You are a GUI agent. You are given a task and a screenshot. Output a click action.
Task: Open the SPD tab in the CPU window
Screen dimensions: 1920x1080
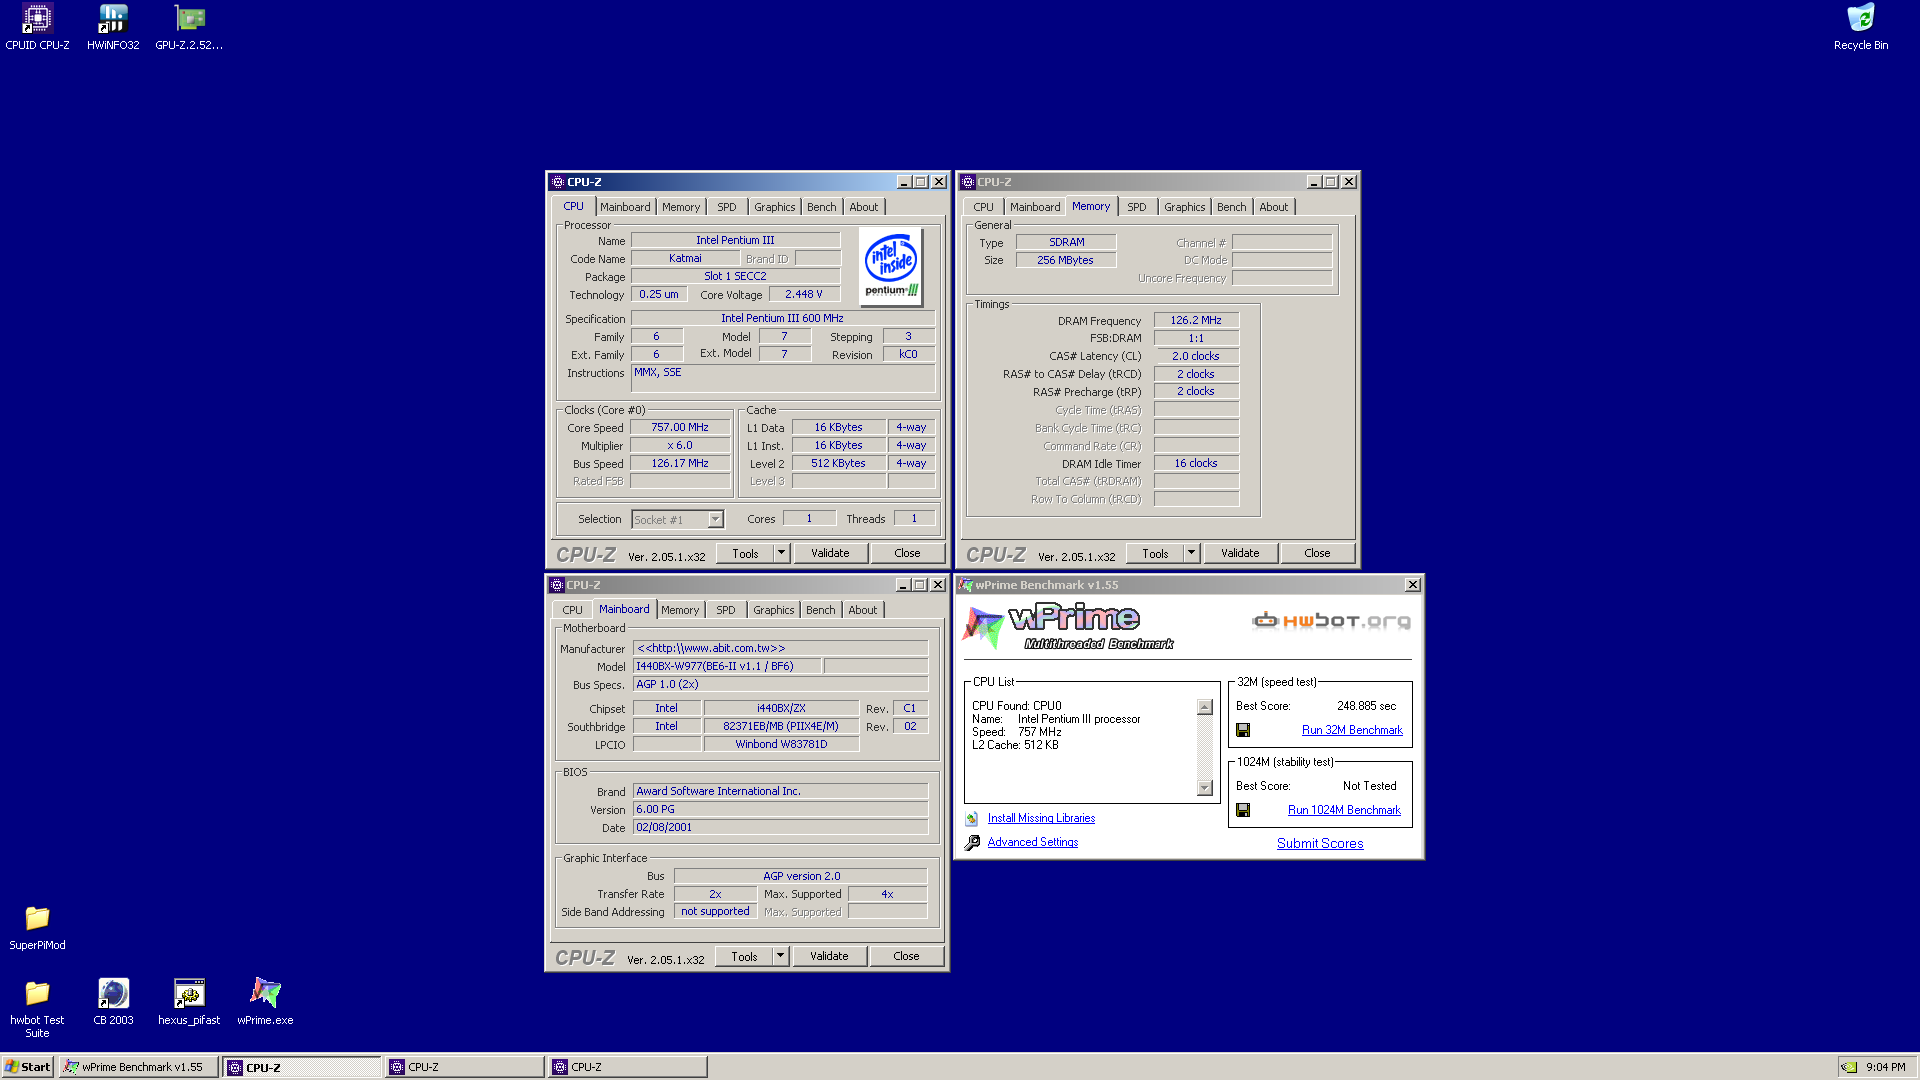(727, 207)
